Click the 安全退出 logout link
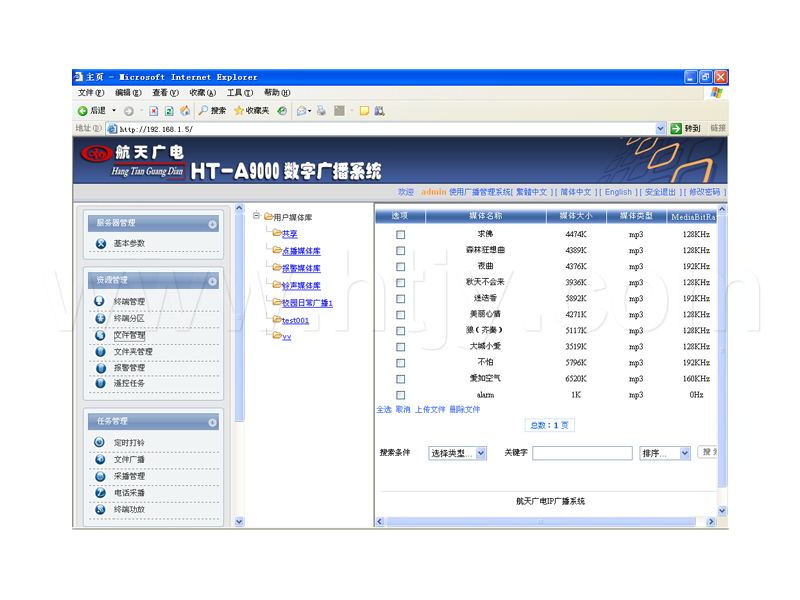 [x=660, y=192]
